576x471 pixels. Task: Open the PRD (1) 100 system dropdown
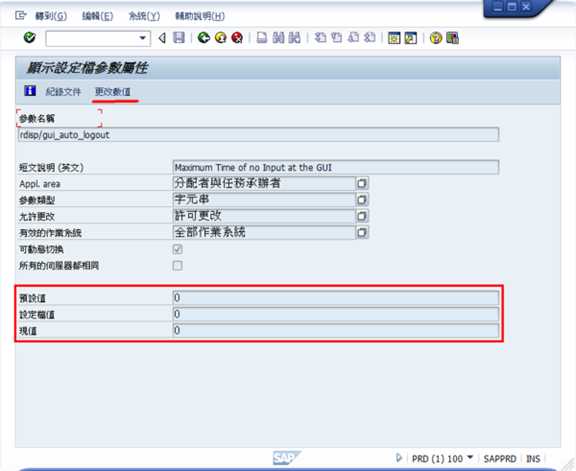470,457
